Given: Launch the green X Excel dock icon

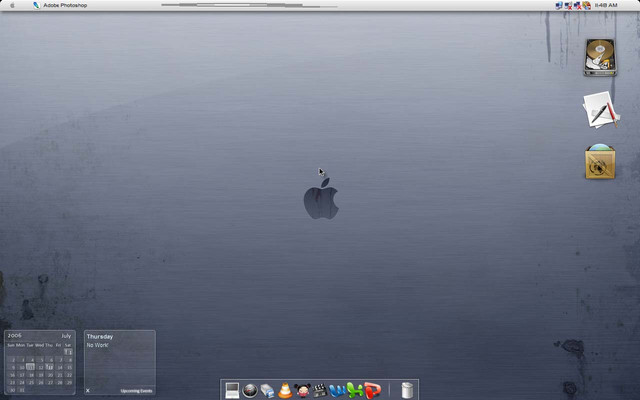Looking at the screenshot, I should click(x=355, y=390).
